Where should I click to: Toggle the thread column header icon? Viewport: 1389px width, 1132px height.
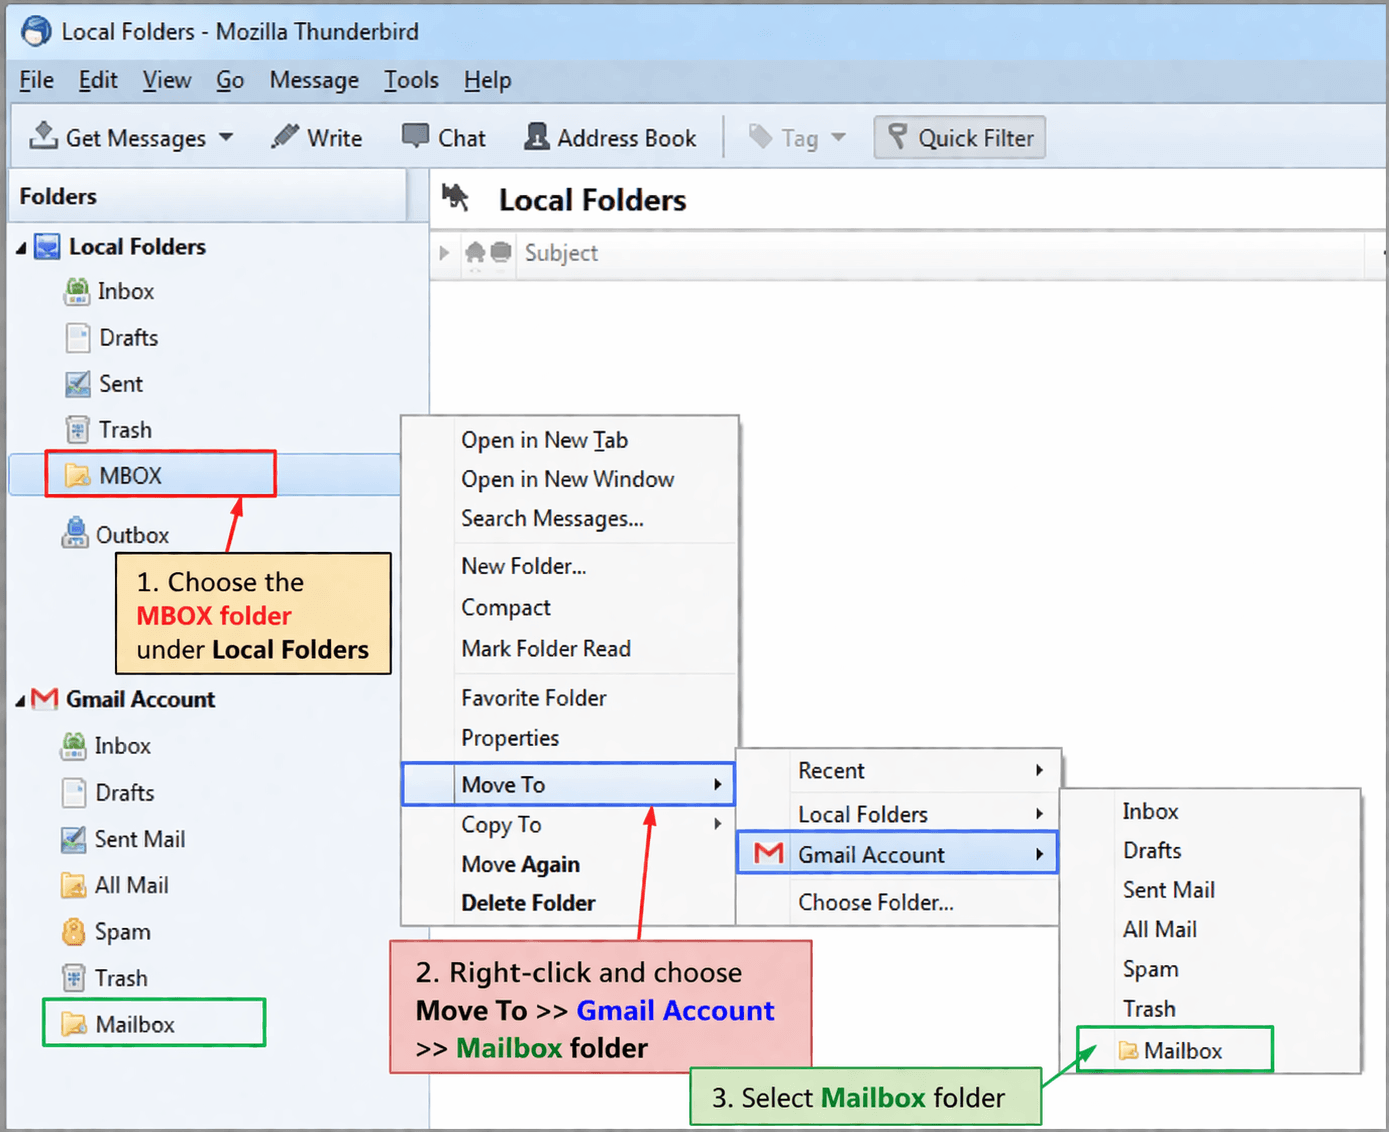pyautogui.click(x=444, y=253)
